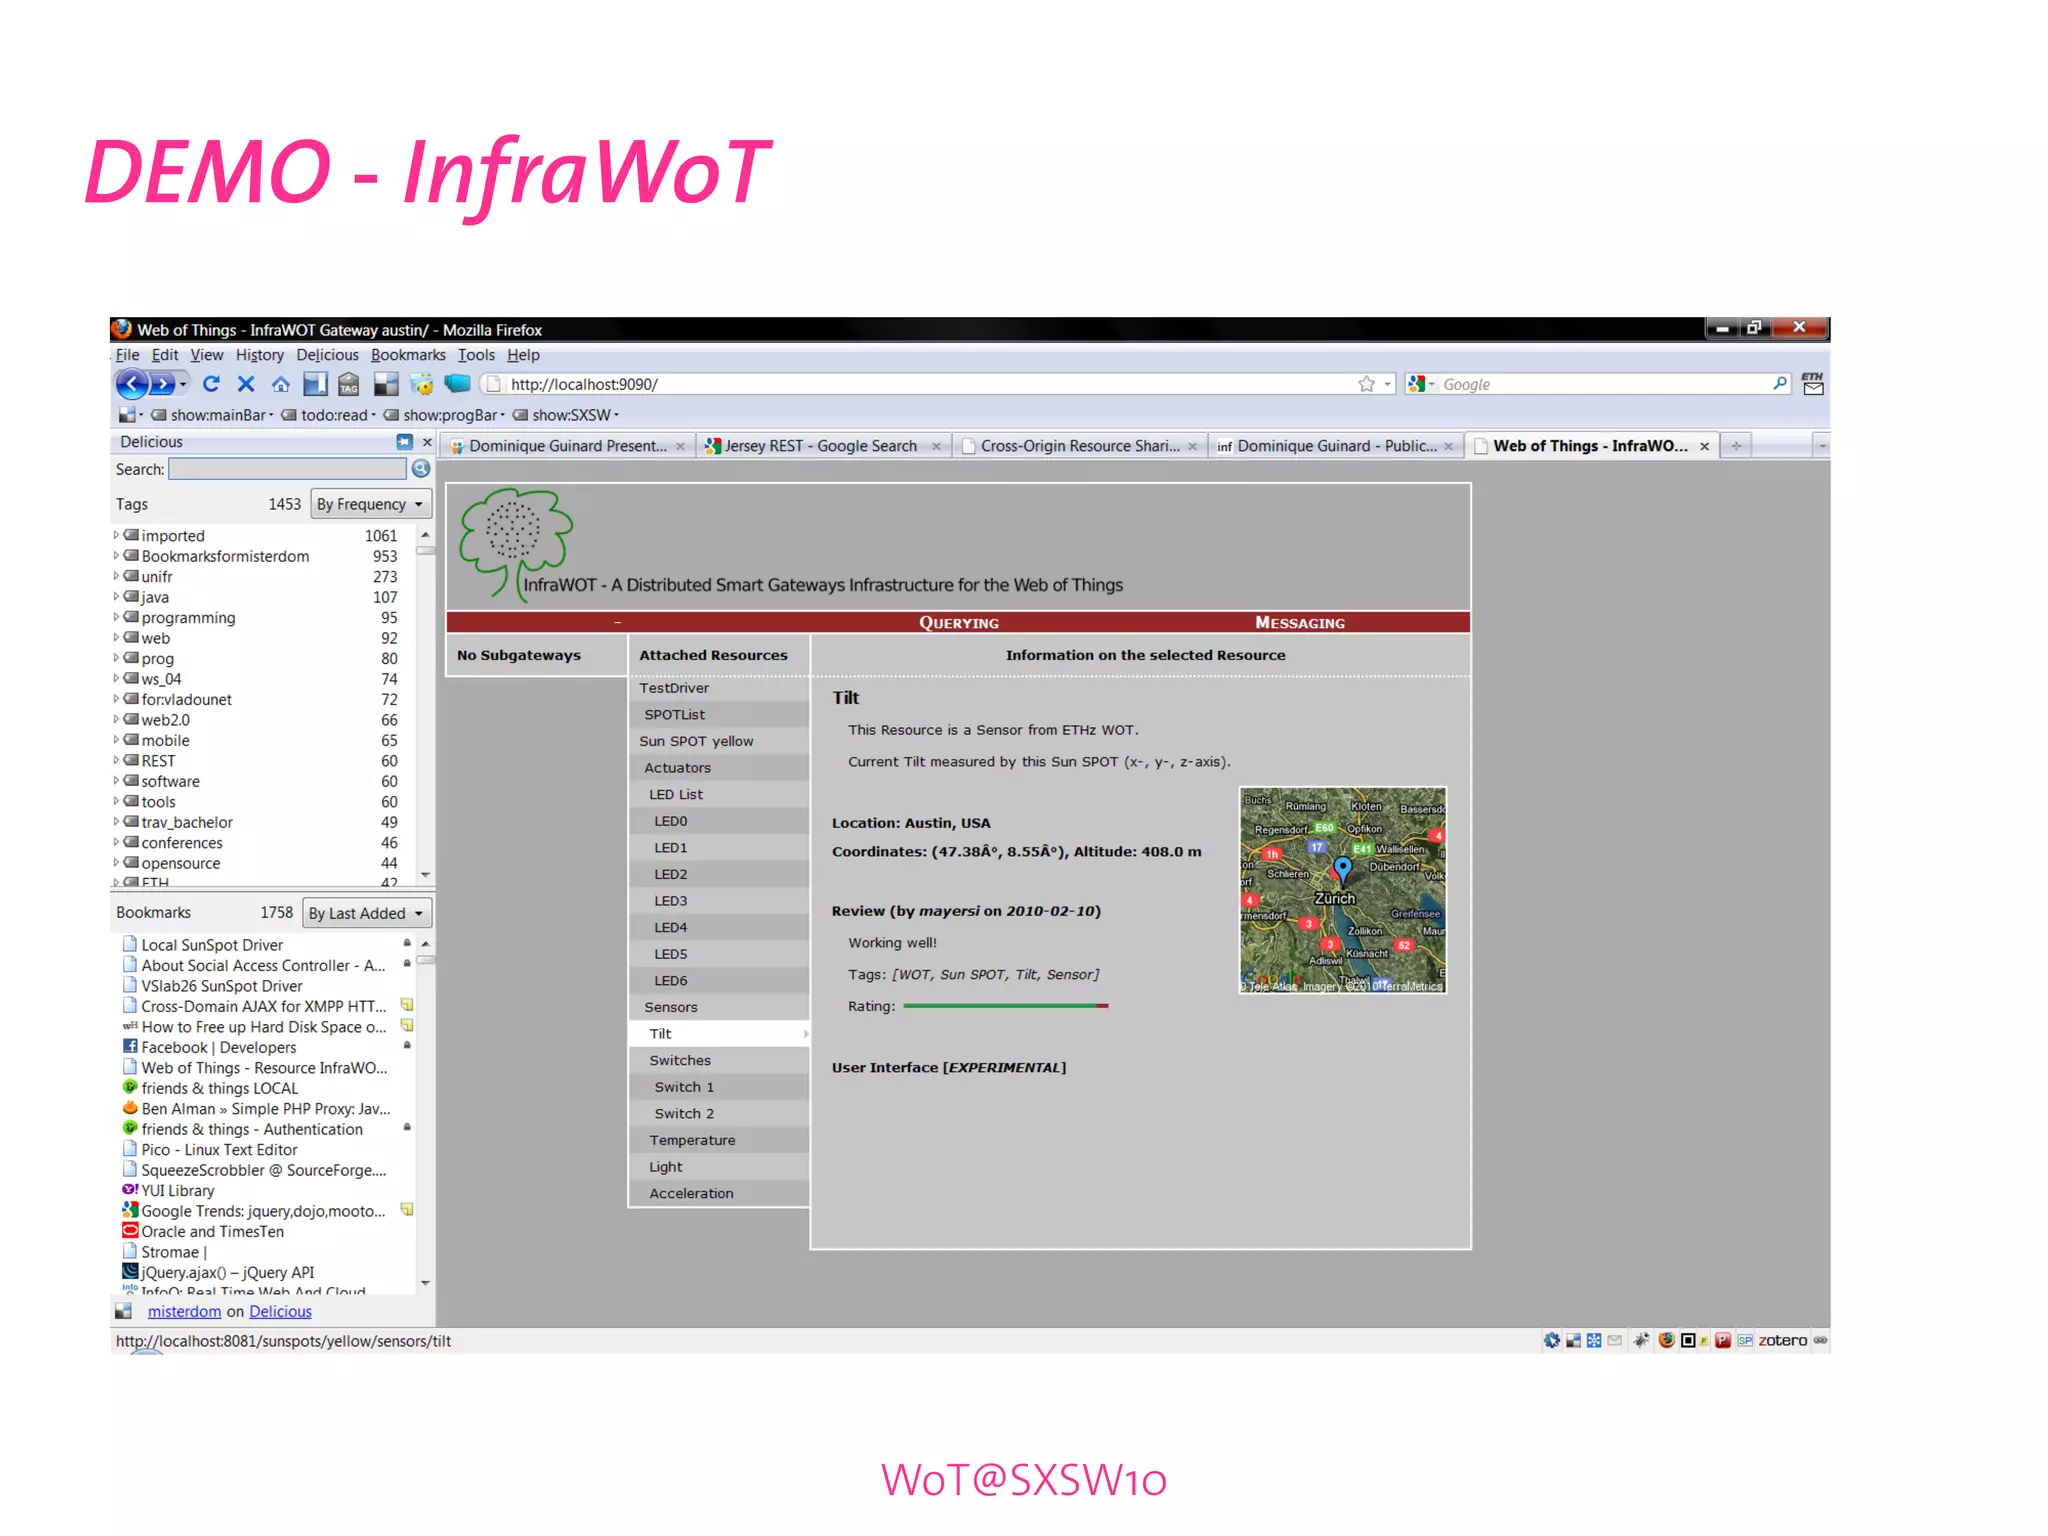This screenshot has height=1536, width=2048.
Task: Click the Delicious TAG bookmark icon
Action: [349, 384]
